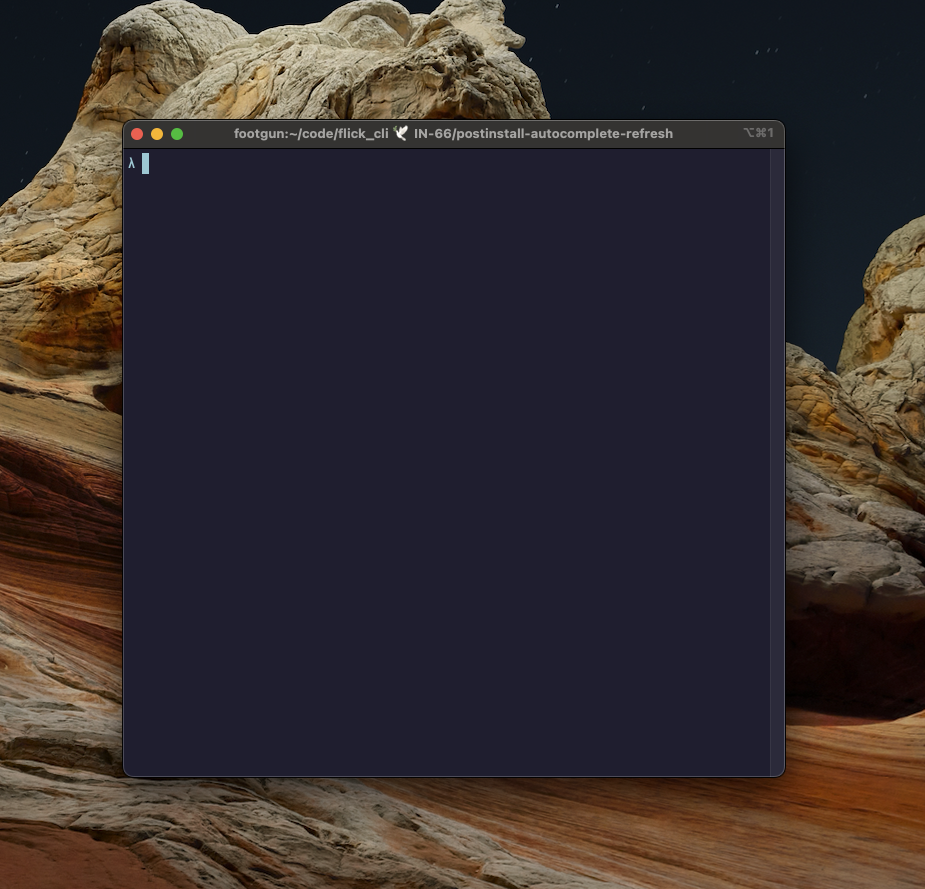
Task: Close the terminal window with the red button
Action: [x=137, y=134]
